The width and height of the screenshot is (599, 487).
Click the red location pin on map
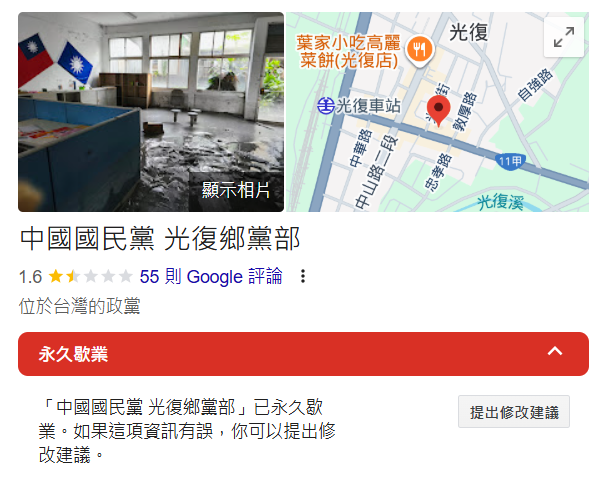tap(439, 110)
